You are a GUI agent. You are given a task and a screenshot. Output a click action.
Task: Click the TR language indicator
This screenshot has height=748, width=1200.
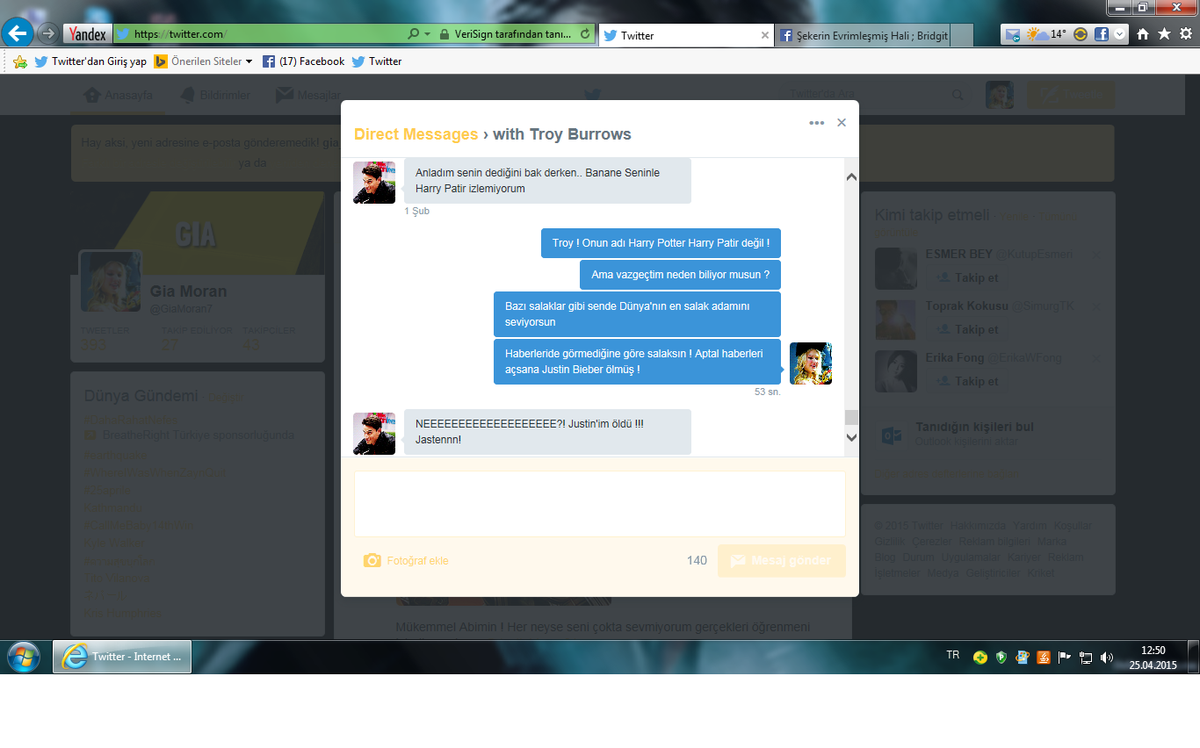pos(953,655)
